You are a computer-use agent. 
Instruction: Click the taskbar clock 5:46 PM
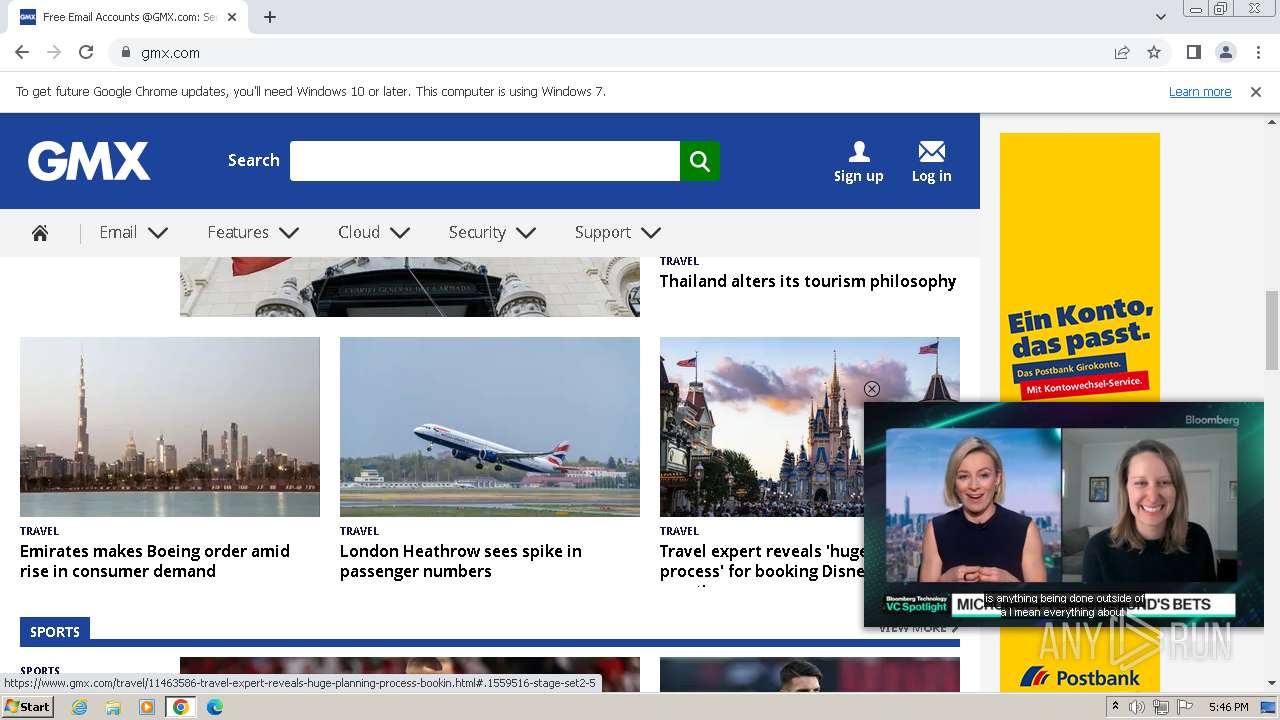tap(1228, 707)
